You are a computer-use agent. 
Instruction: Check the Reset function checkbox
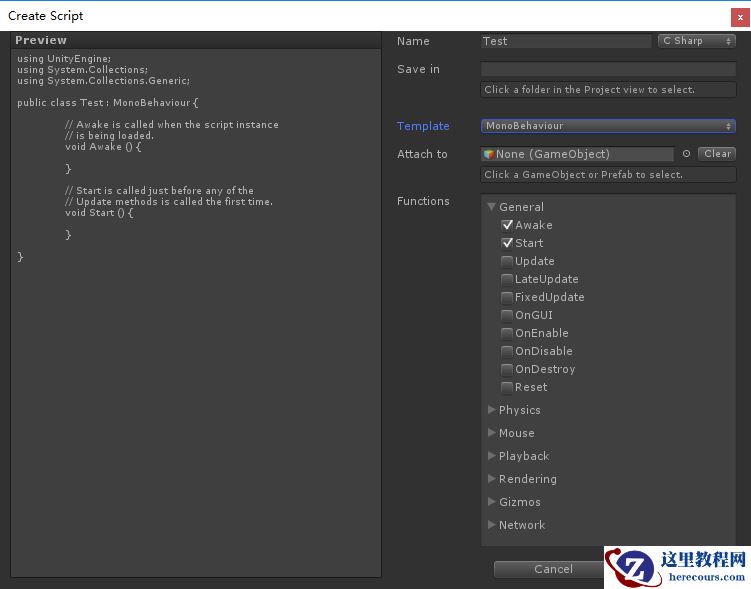click(x=507, y=387)
